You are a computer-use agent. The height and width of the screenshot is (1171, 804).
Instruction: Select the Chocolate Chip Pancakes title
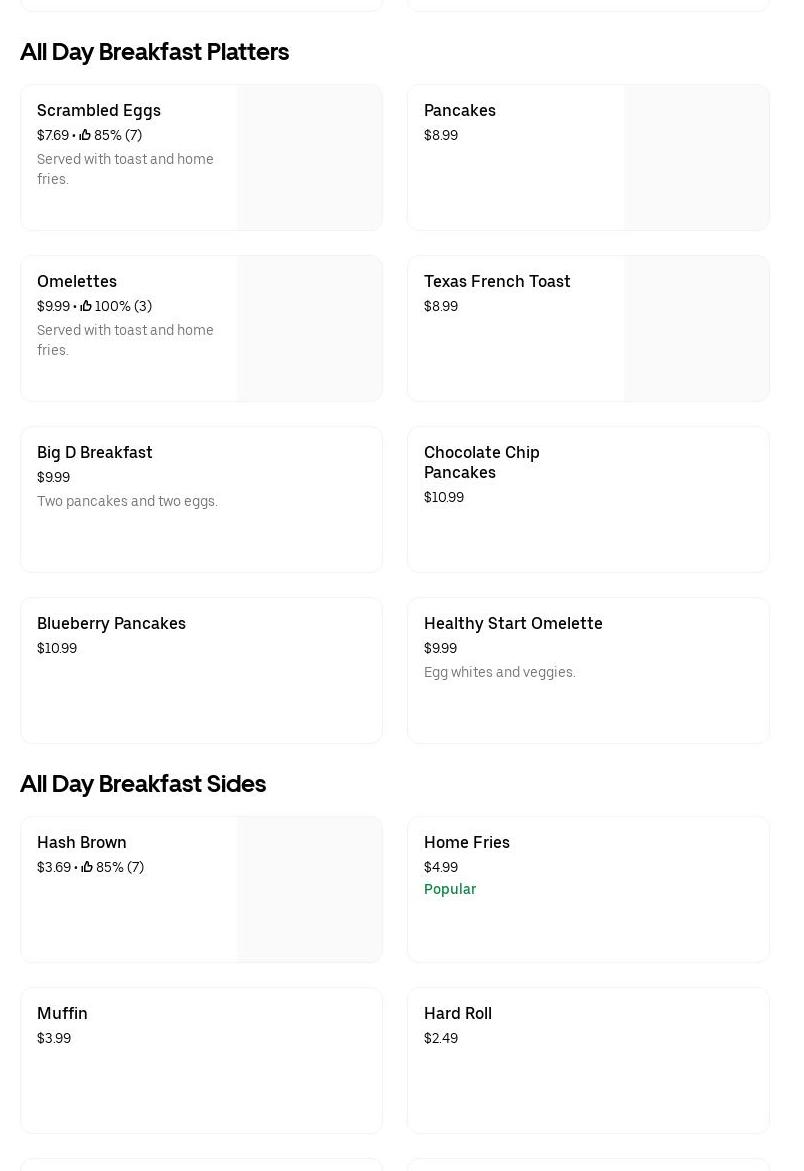[482, 462]
